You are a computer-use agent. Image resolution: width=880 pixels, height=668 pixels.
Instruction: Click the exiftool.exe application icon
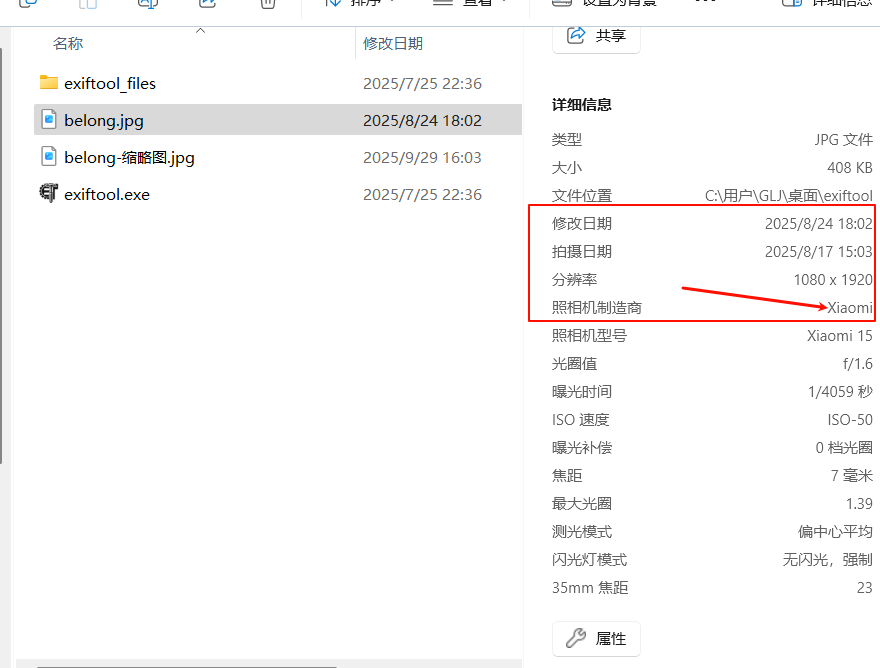click(x=49, y=193)
